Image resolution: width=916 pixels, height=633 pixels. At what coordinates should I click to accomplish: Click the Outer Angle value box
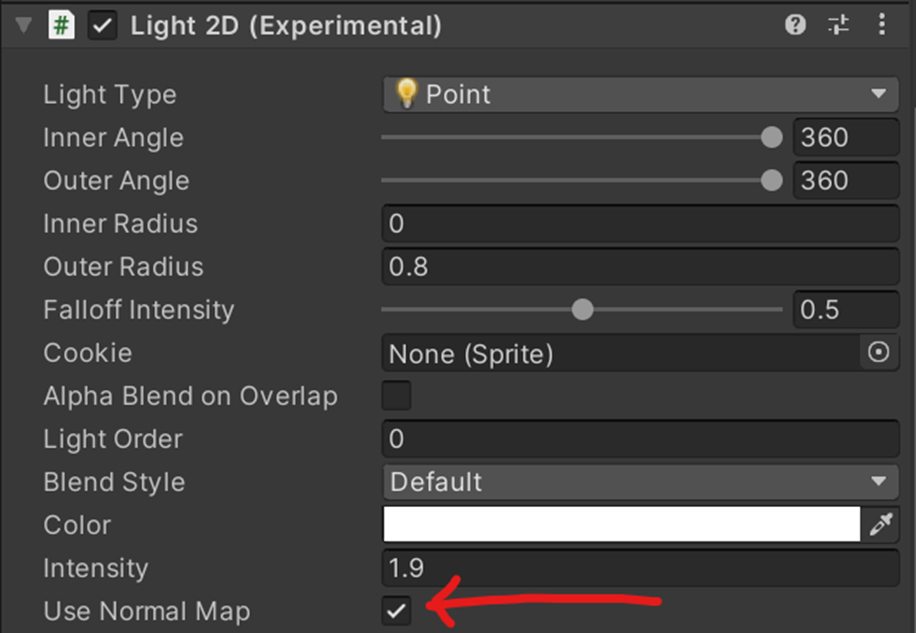click(846, 180)
